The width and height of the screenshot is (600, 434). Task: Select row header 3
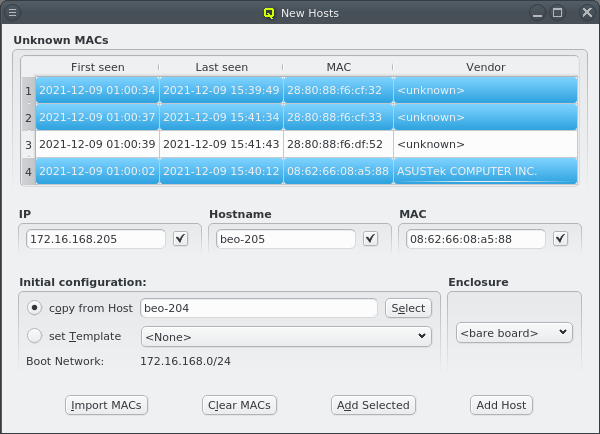point(28,144)
